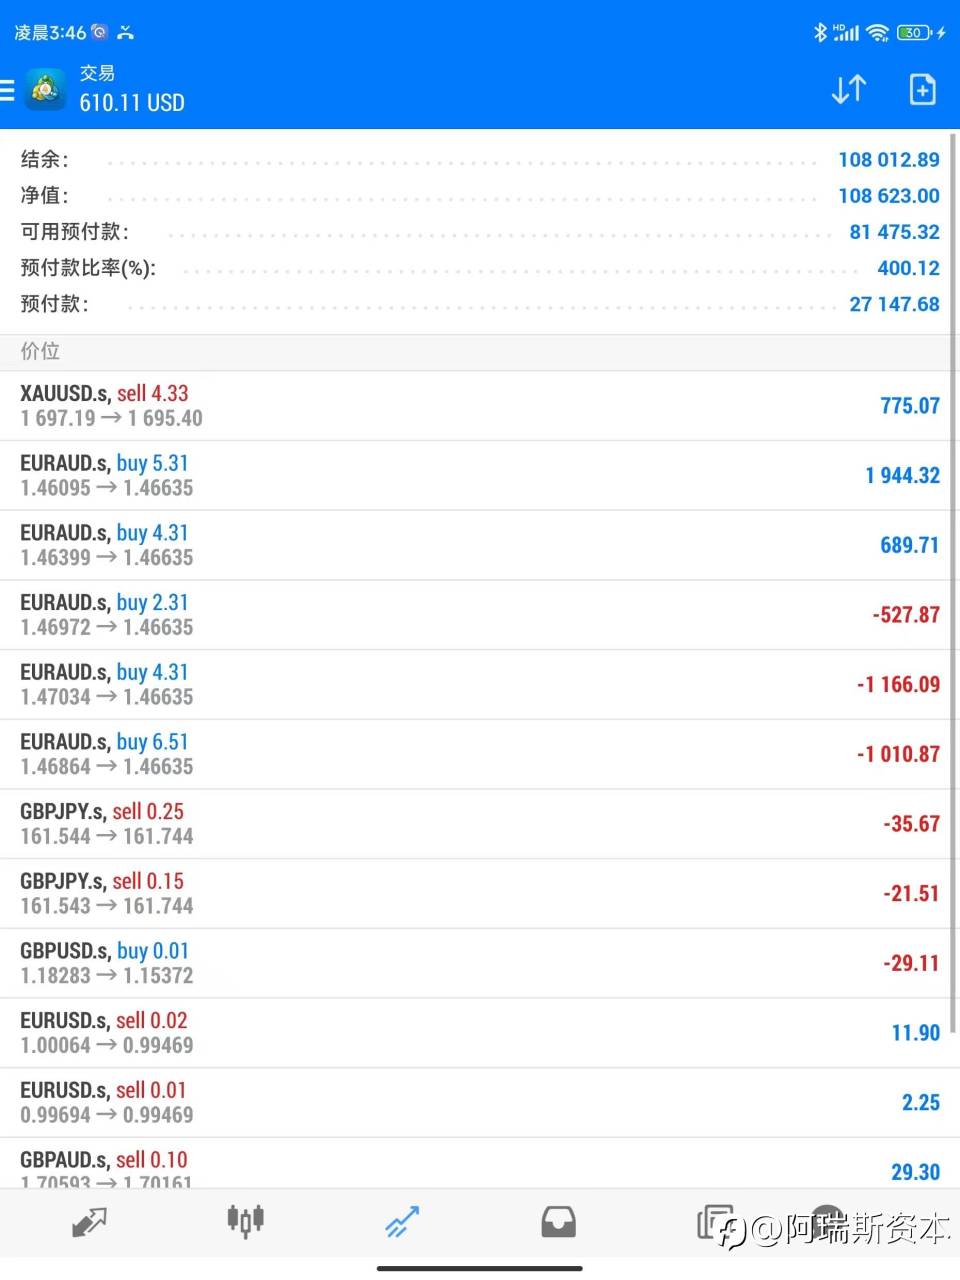Select the EURAUD.s buy 5.31 position
The image size is (960, 1280).
[x=480, y=476]
